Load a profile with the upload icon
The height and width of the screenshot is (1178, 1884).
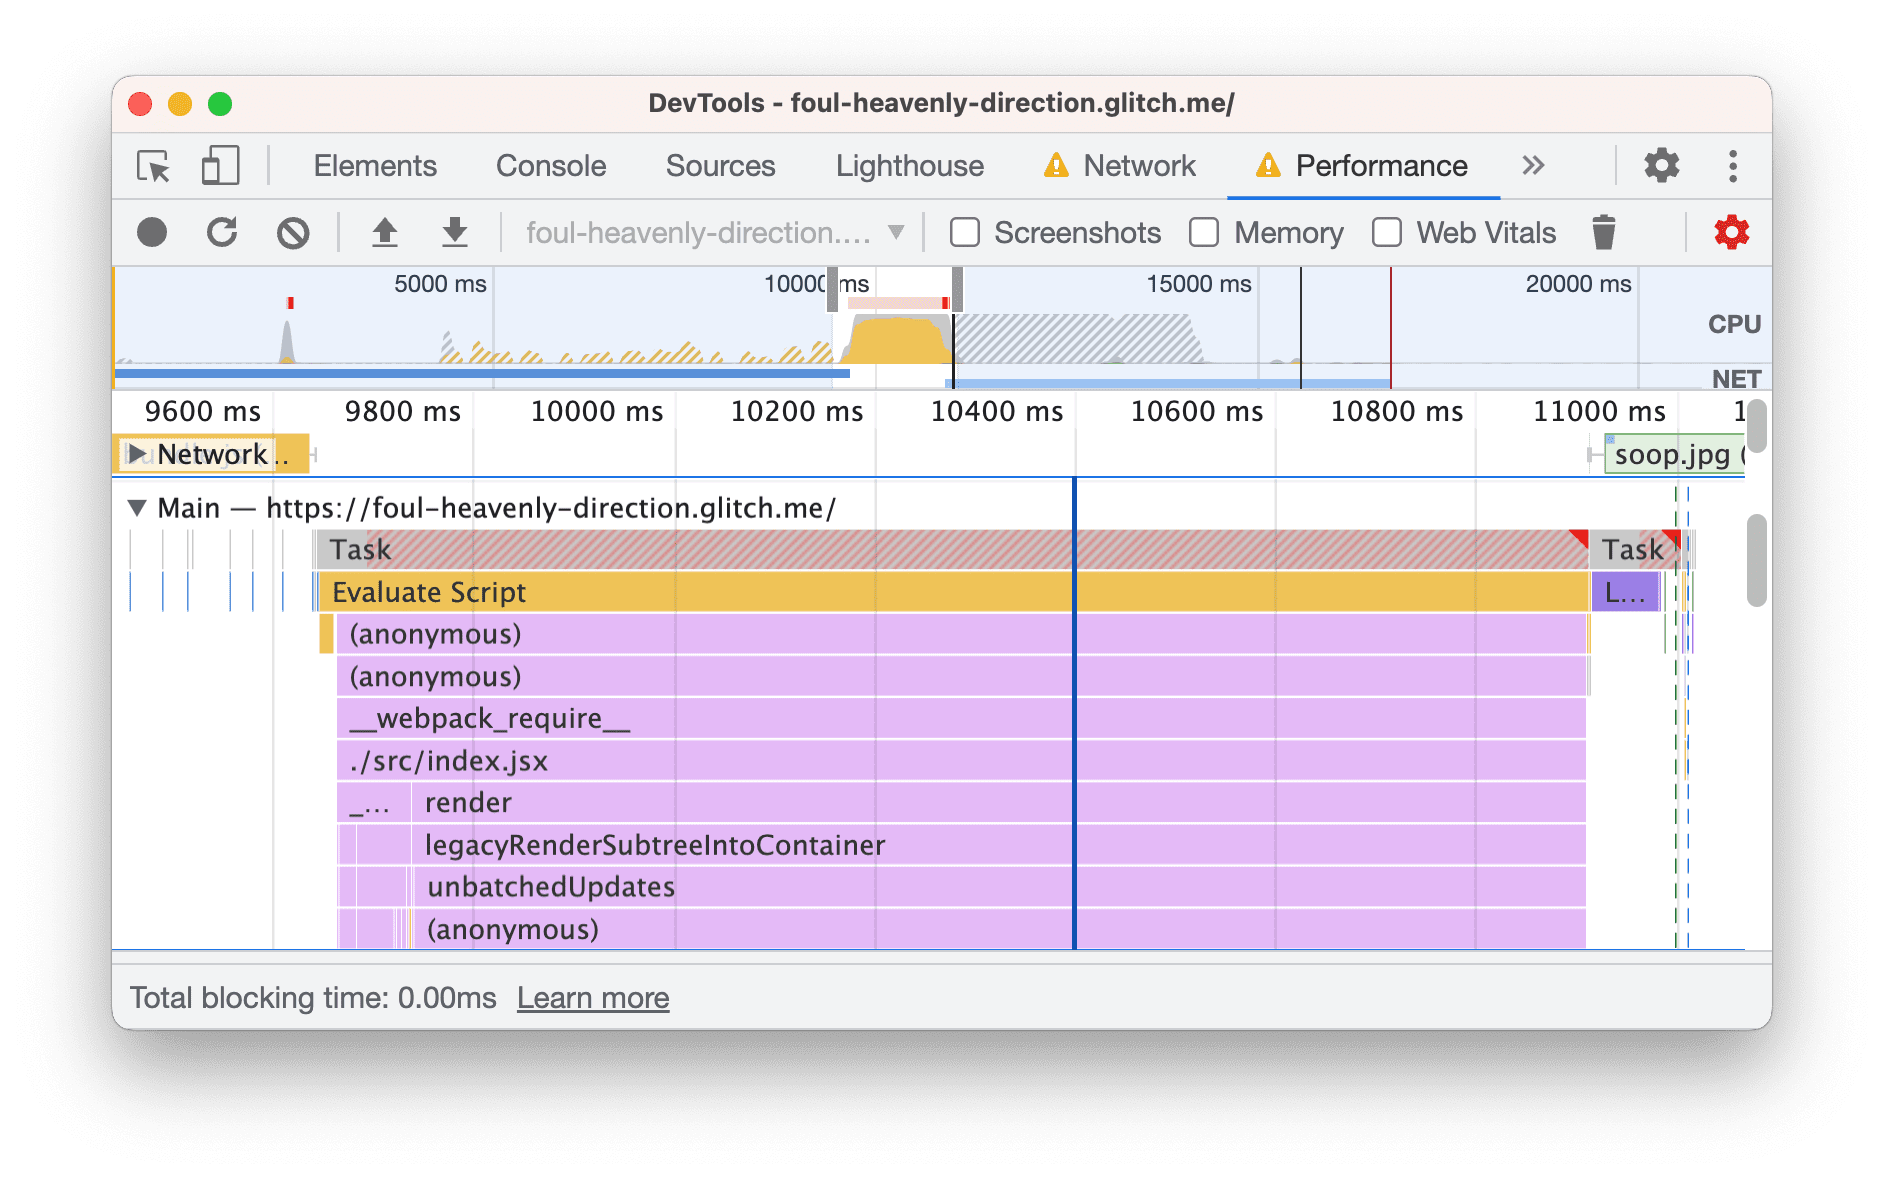click(385, 233)
